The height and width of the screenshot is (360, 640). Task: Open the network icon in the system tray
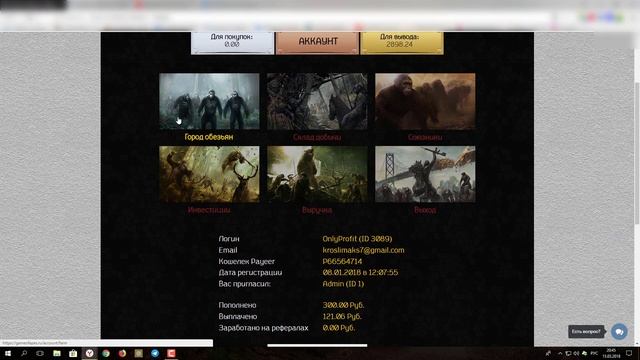[568, 353]
